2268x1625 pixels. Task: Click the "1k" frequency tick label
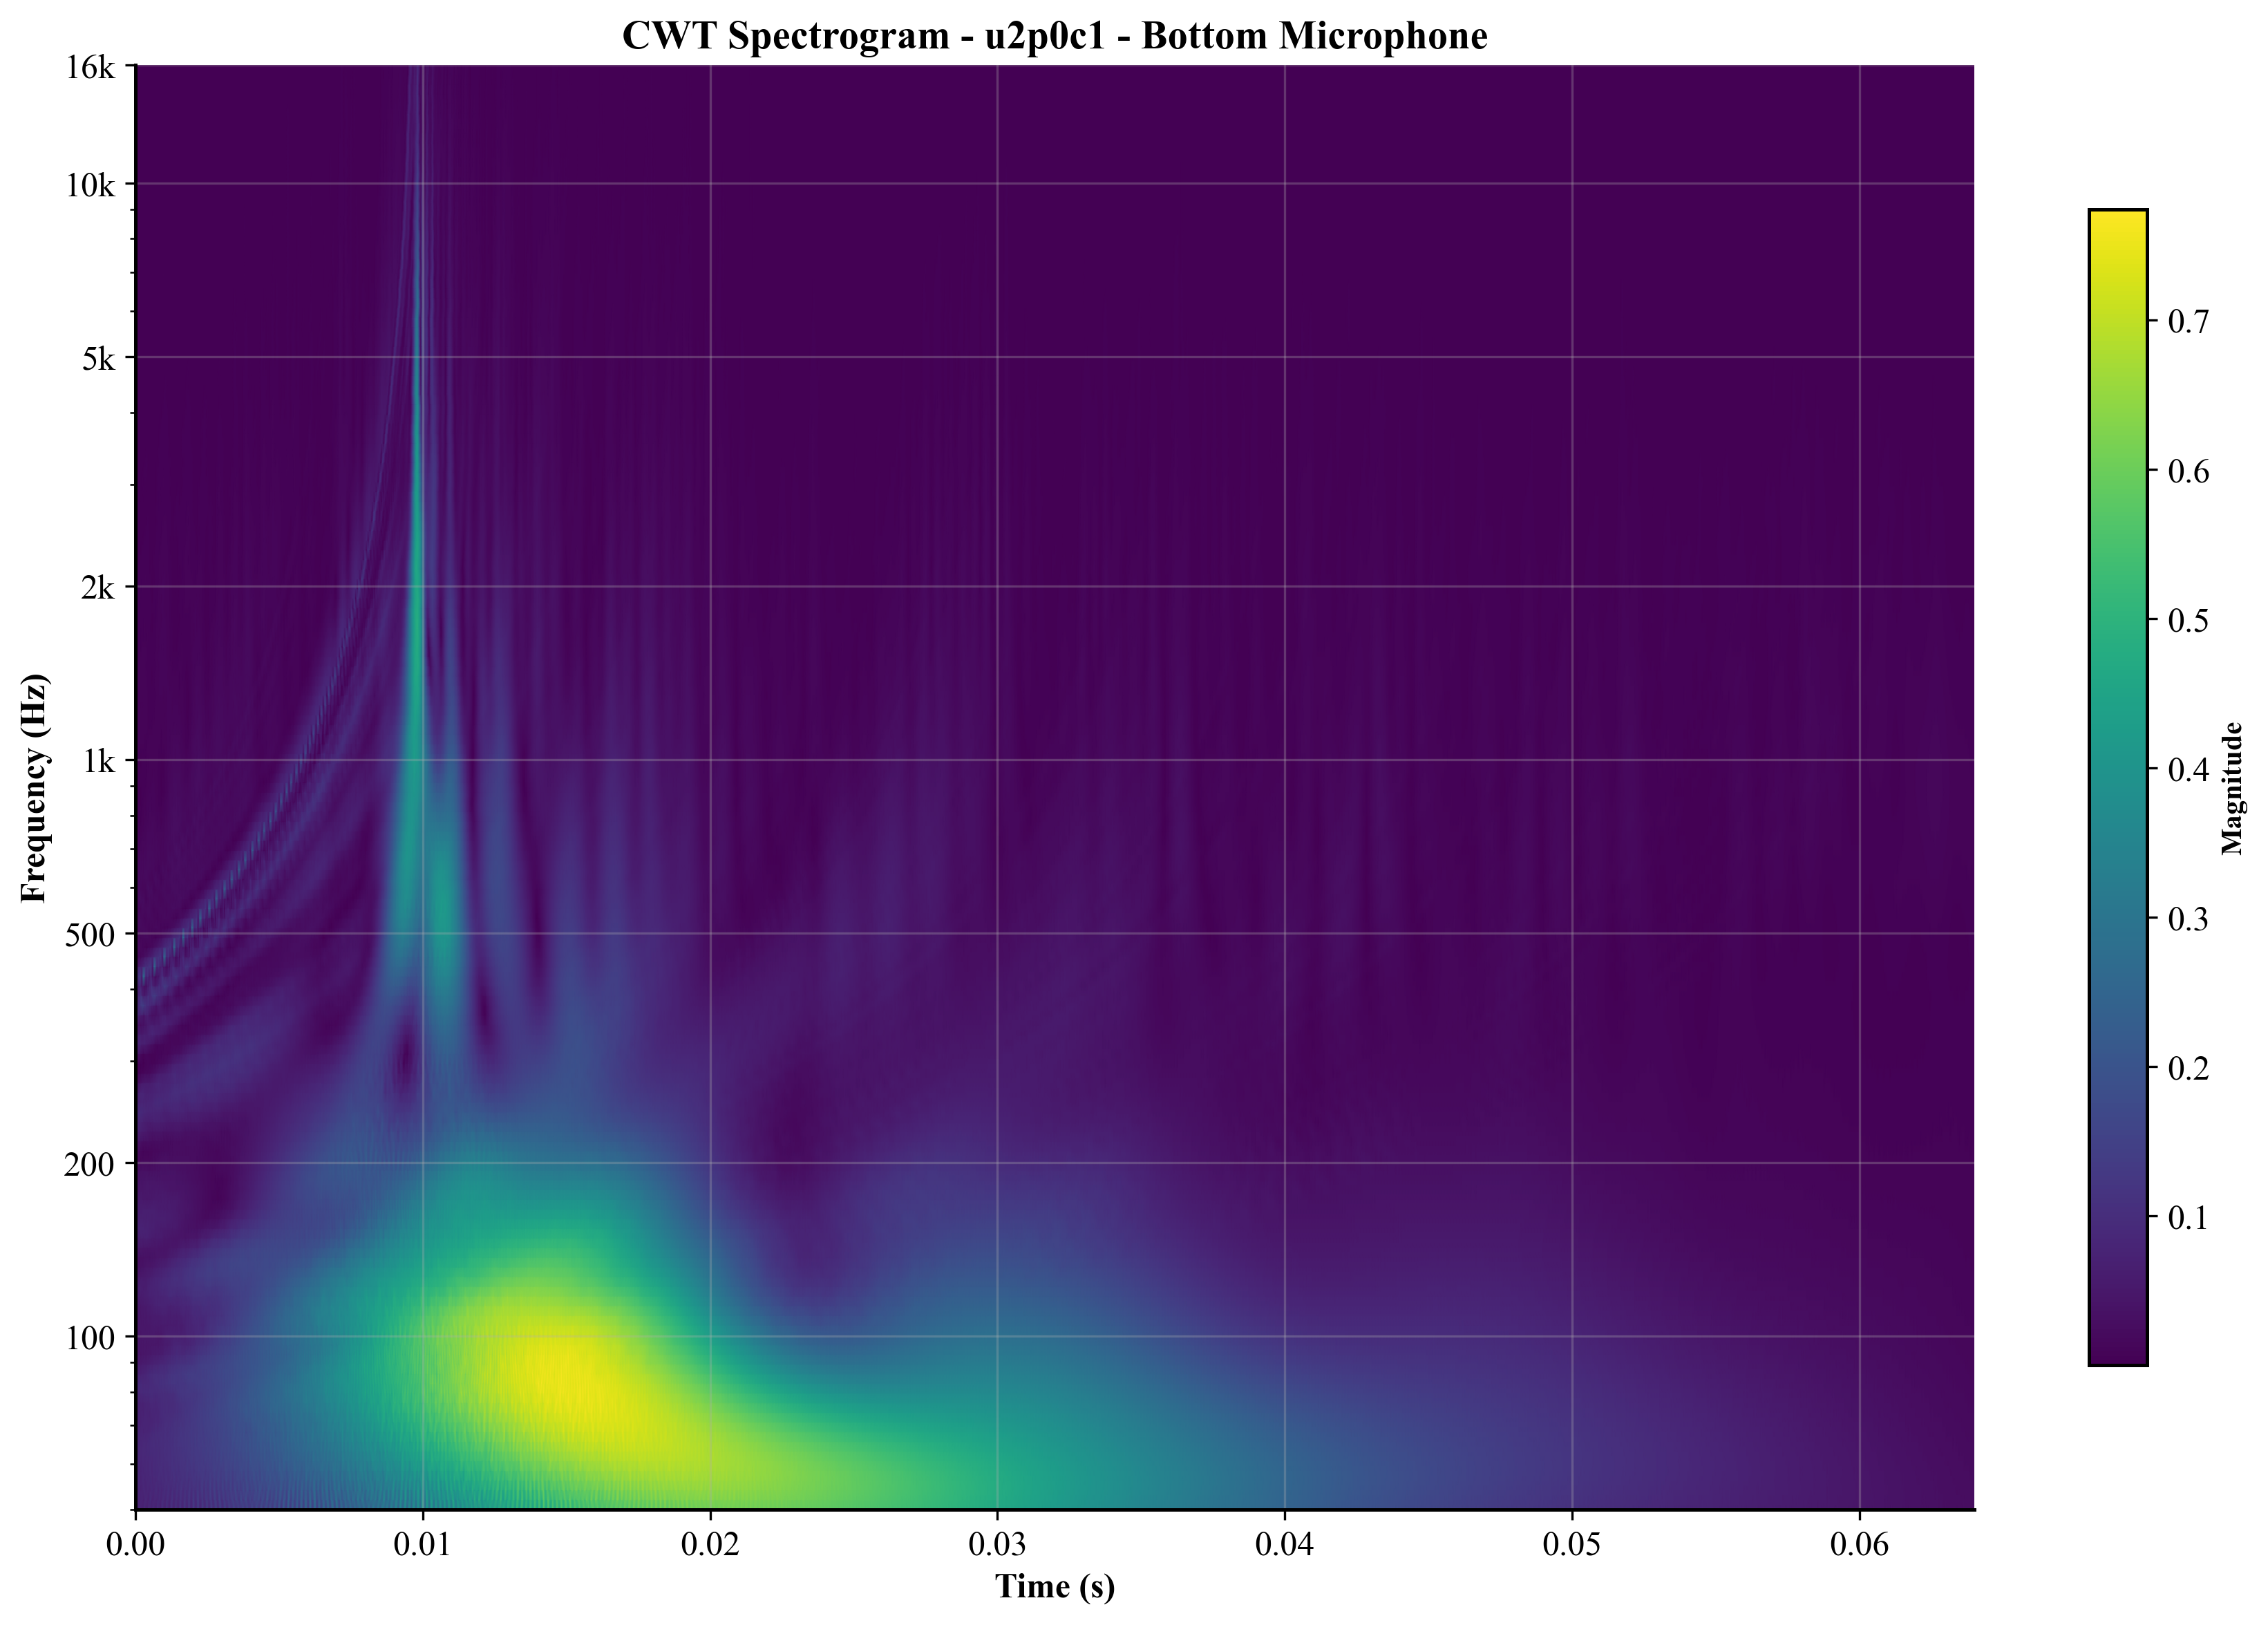click(99, 761)
